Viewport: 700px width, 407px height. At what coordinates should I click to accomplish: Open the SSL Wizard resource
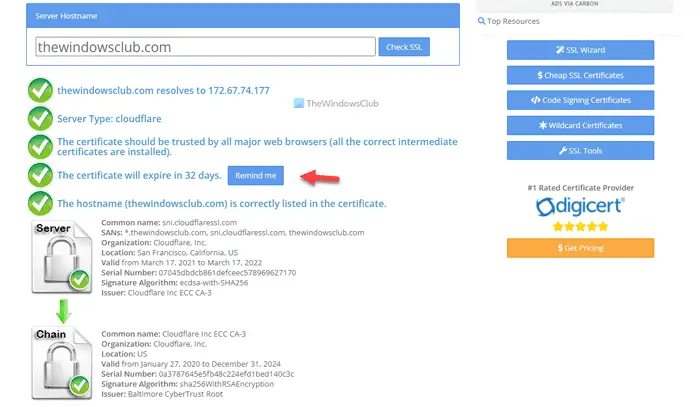pos(580,50)
